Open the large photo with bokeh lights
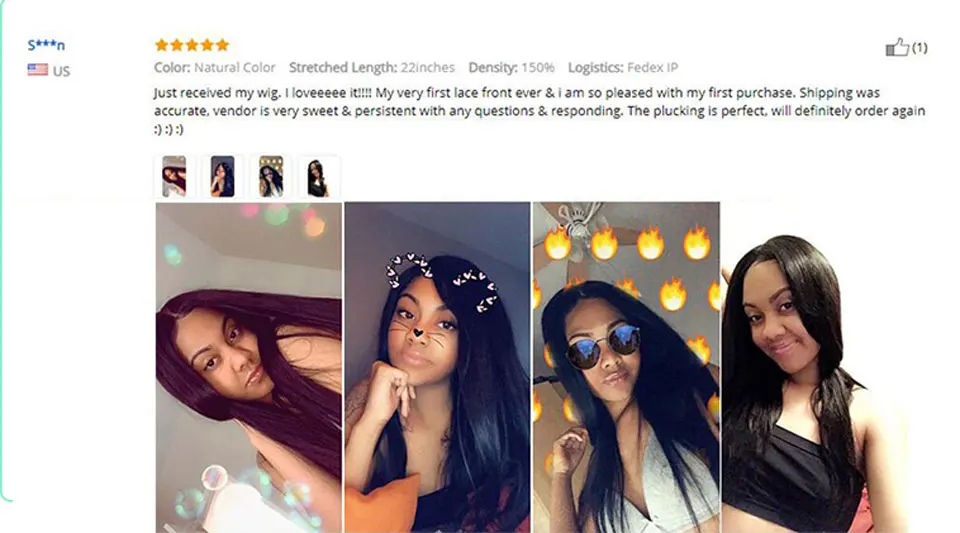960x533 pixels. [249, 367]
